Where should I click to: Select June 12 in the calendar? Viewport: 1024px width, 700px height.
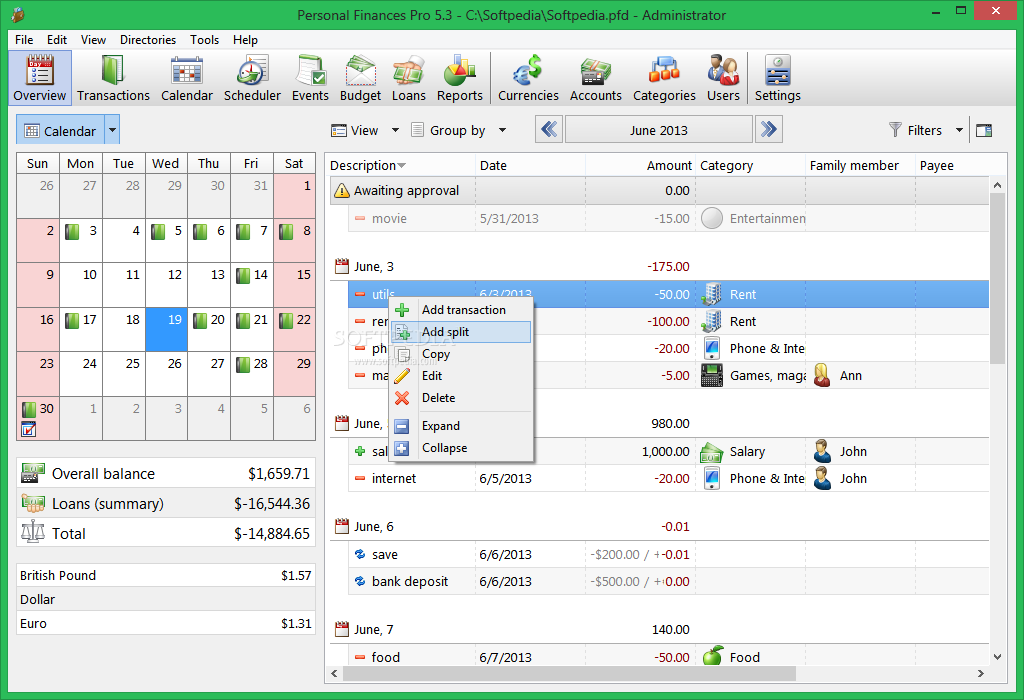click(x=167, y=285)
